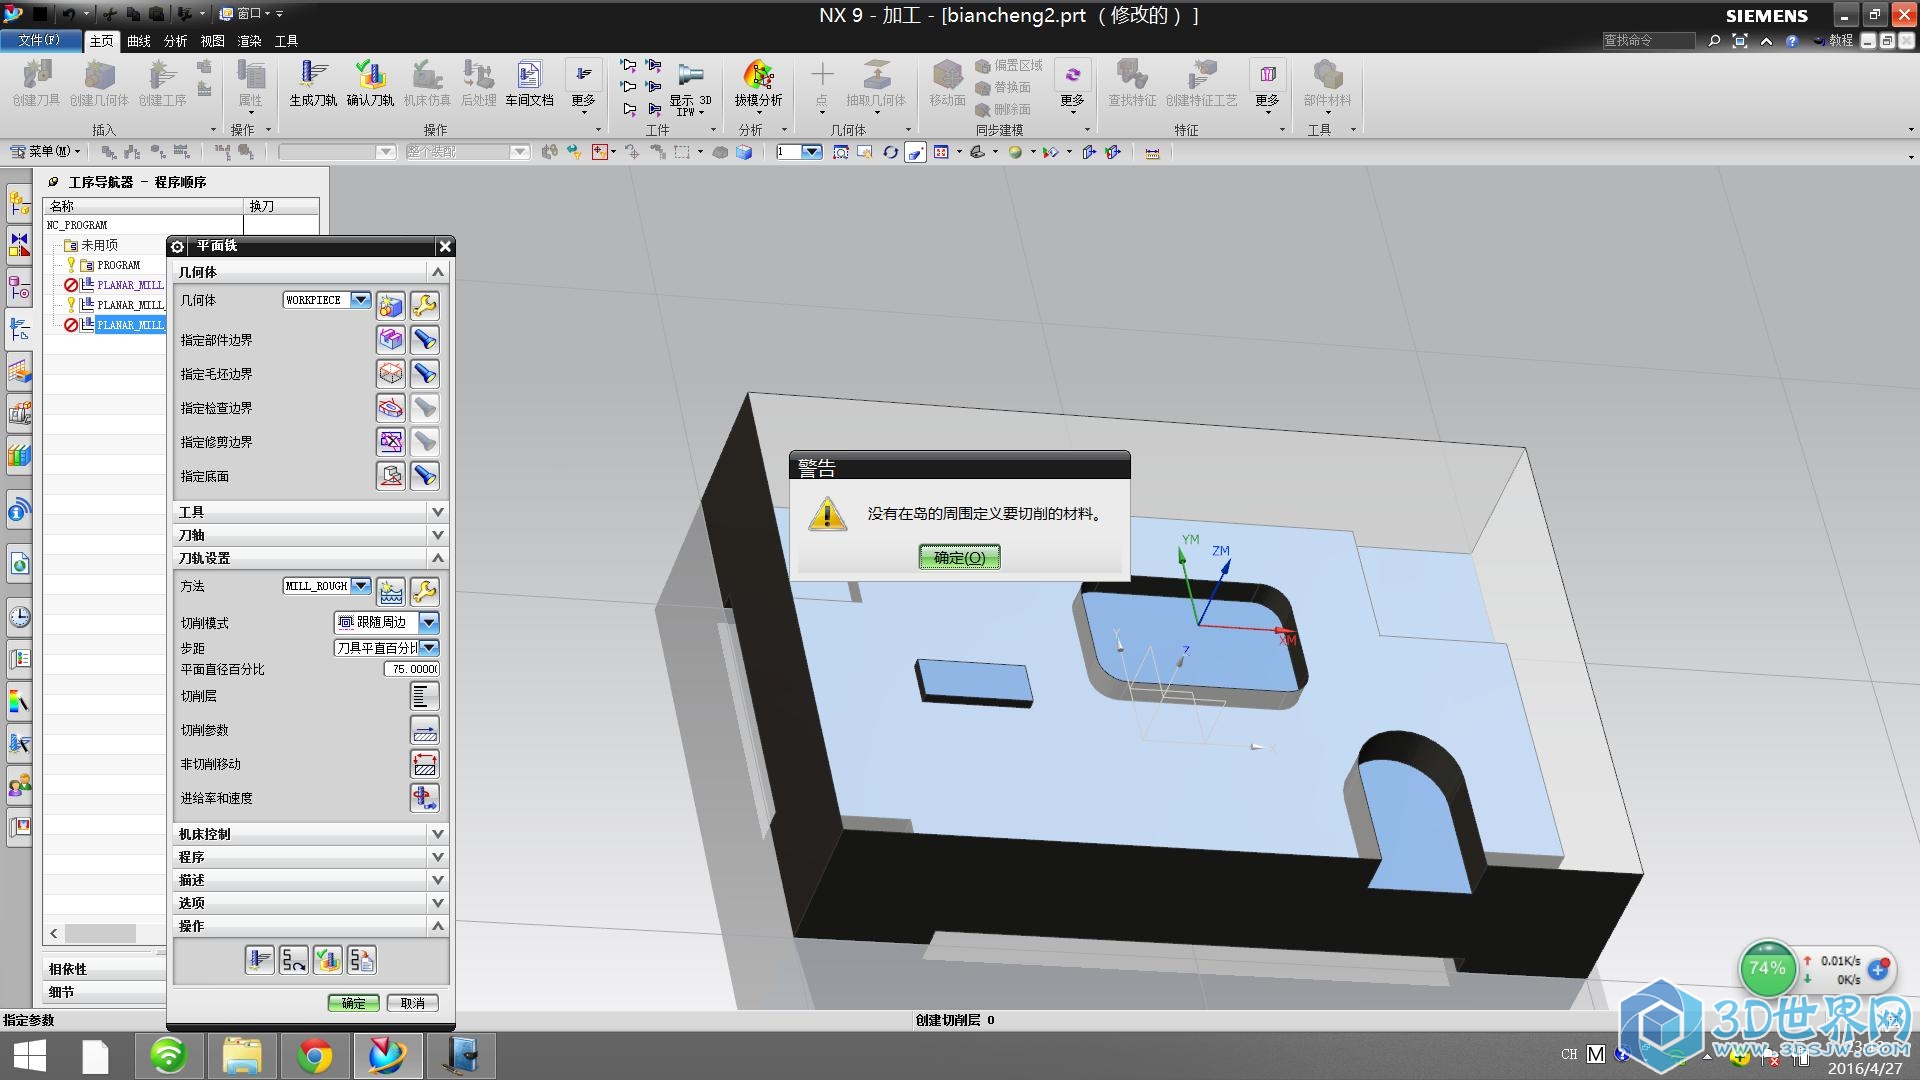
Task: Edit MILL_ROUGH method wrench icon
Action: [x=425, y=591]
